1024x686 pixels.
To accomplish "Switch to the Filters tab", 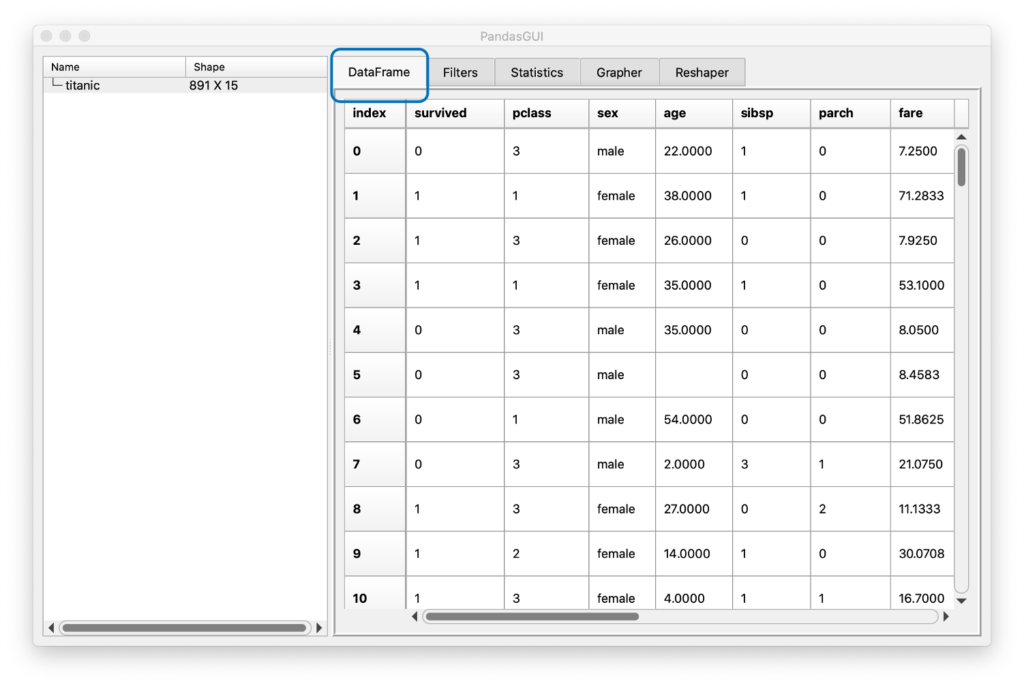I will pyautogui.click(x=460, y=72).
